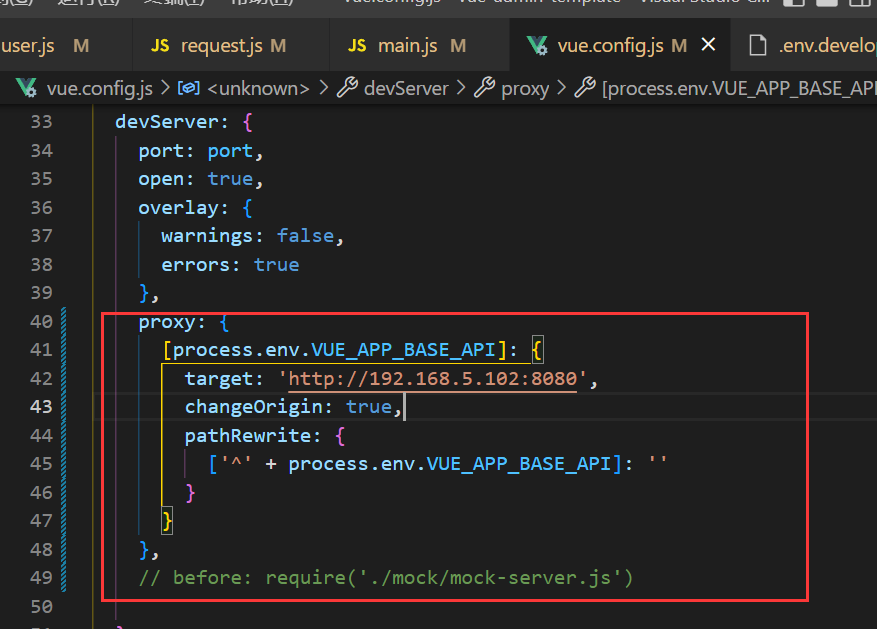Click the http://192.168.5.102:8080 target URL
The height and width of the screenshot is (629, 877).
point(432,379)
